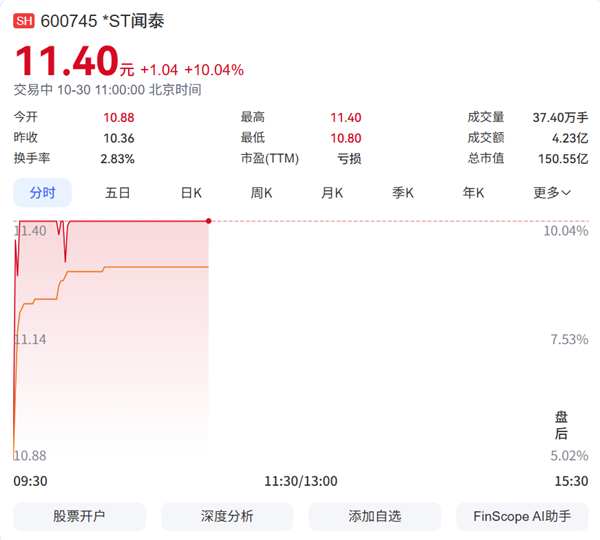Screen dimensions: 600x540
Task: Click the 7.53% axis label on chart
Action: click(569, 339)
